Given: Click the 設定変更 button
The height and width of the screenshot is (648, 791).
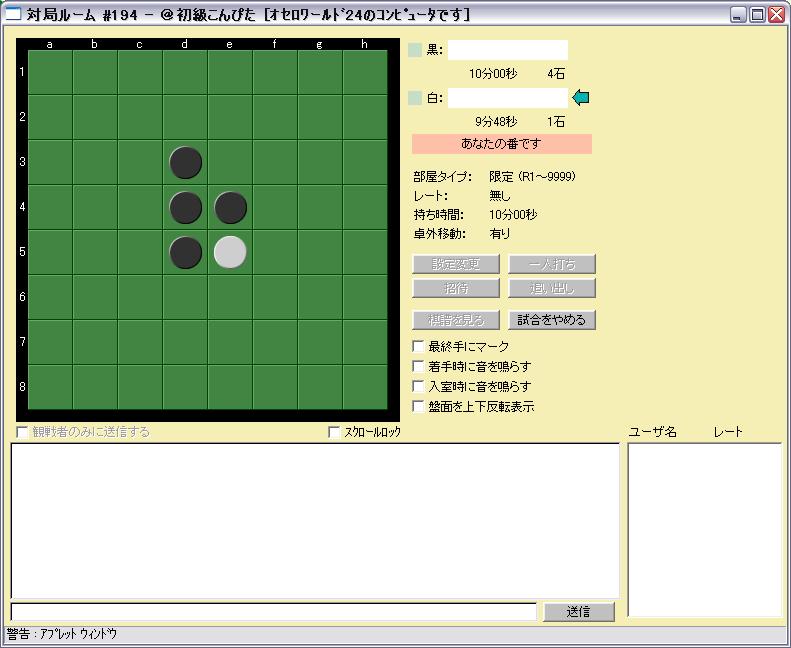Looking at the screenshot, I should click(x=455, y=264).
